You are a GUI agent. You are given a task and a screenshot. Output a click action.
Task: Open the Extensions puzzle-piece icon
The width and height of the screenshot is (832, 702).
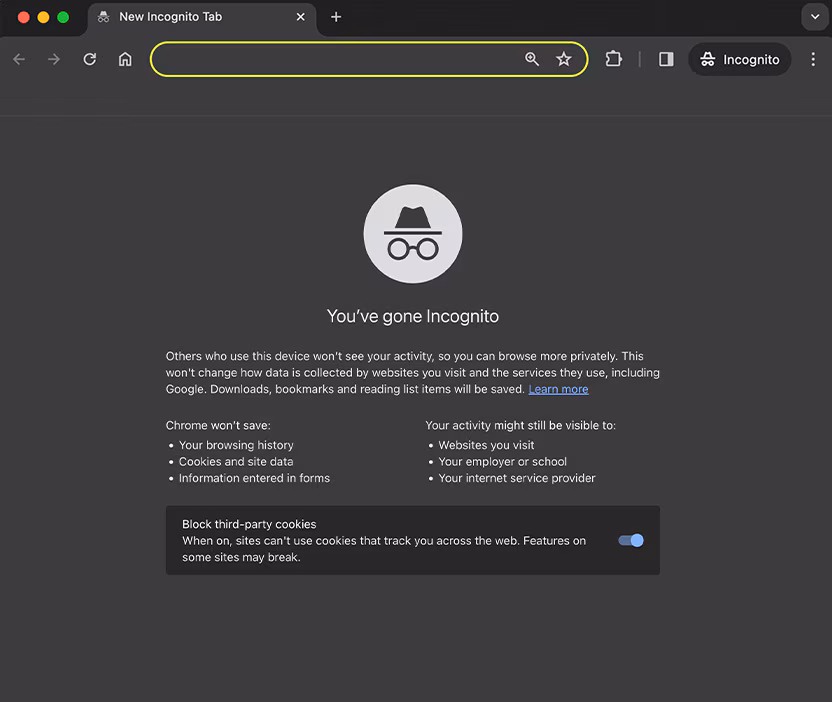(x=613, y=59)
